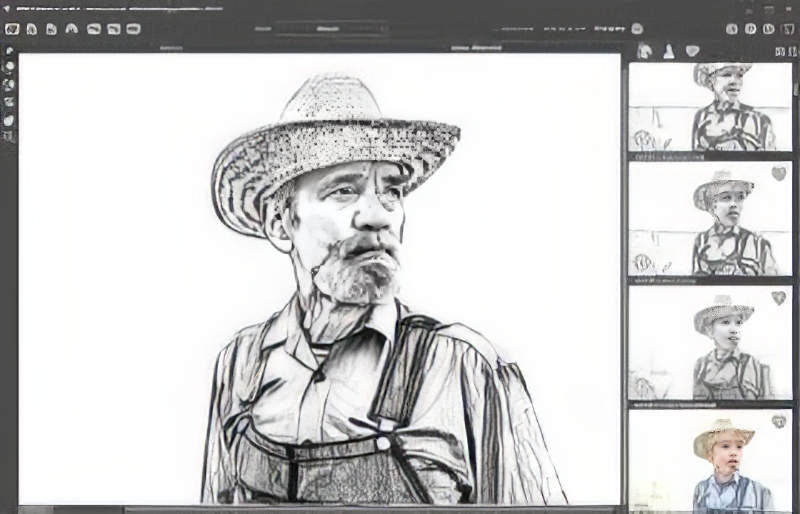The image size is (800, 514).
Task: Select the third tool in the left vertical toolbar
Action: point(9,84)
